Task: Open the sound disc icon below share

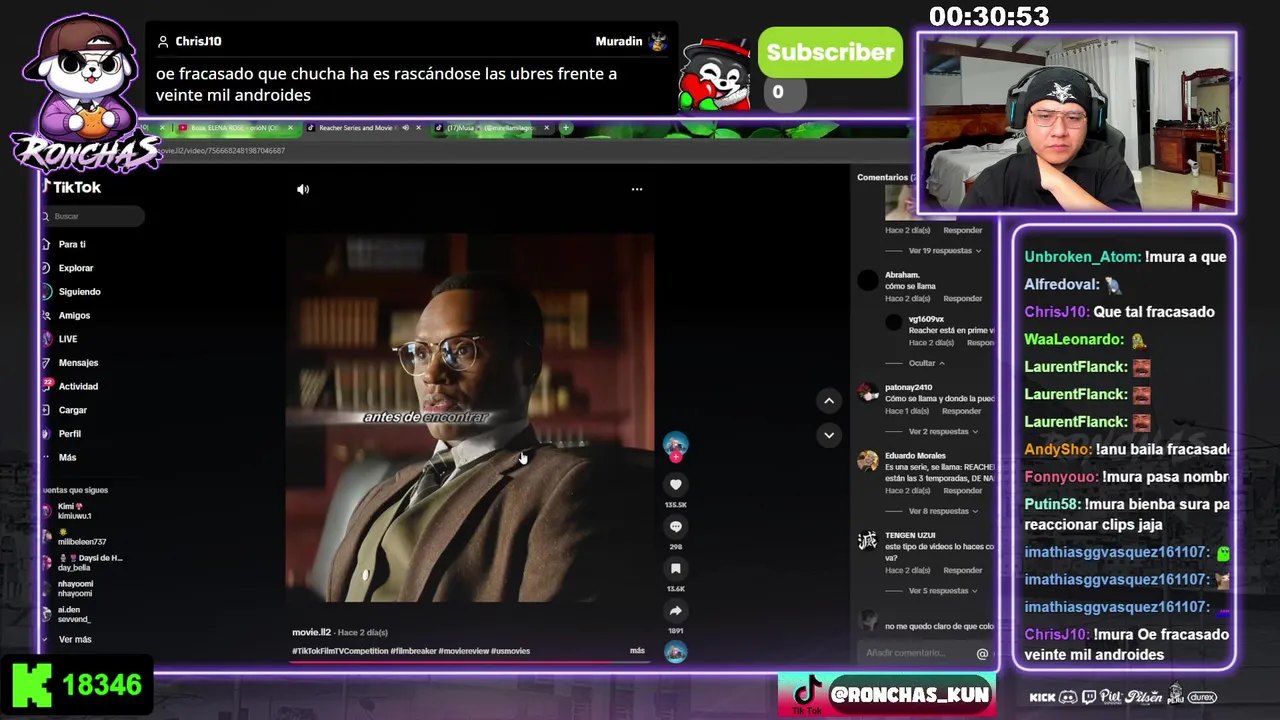Action: (x=676, y=652)
